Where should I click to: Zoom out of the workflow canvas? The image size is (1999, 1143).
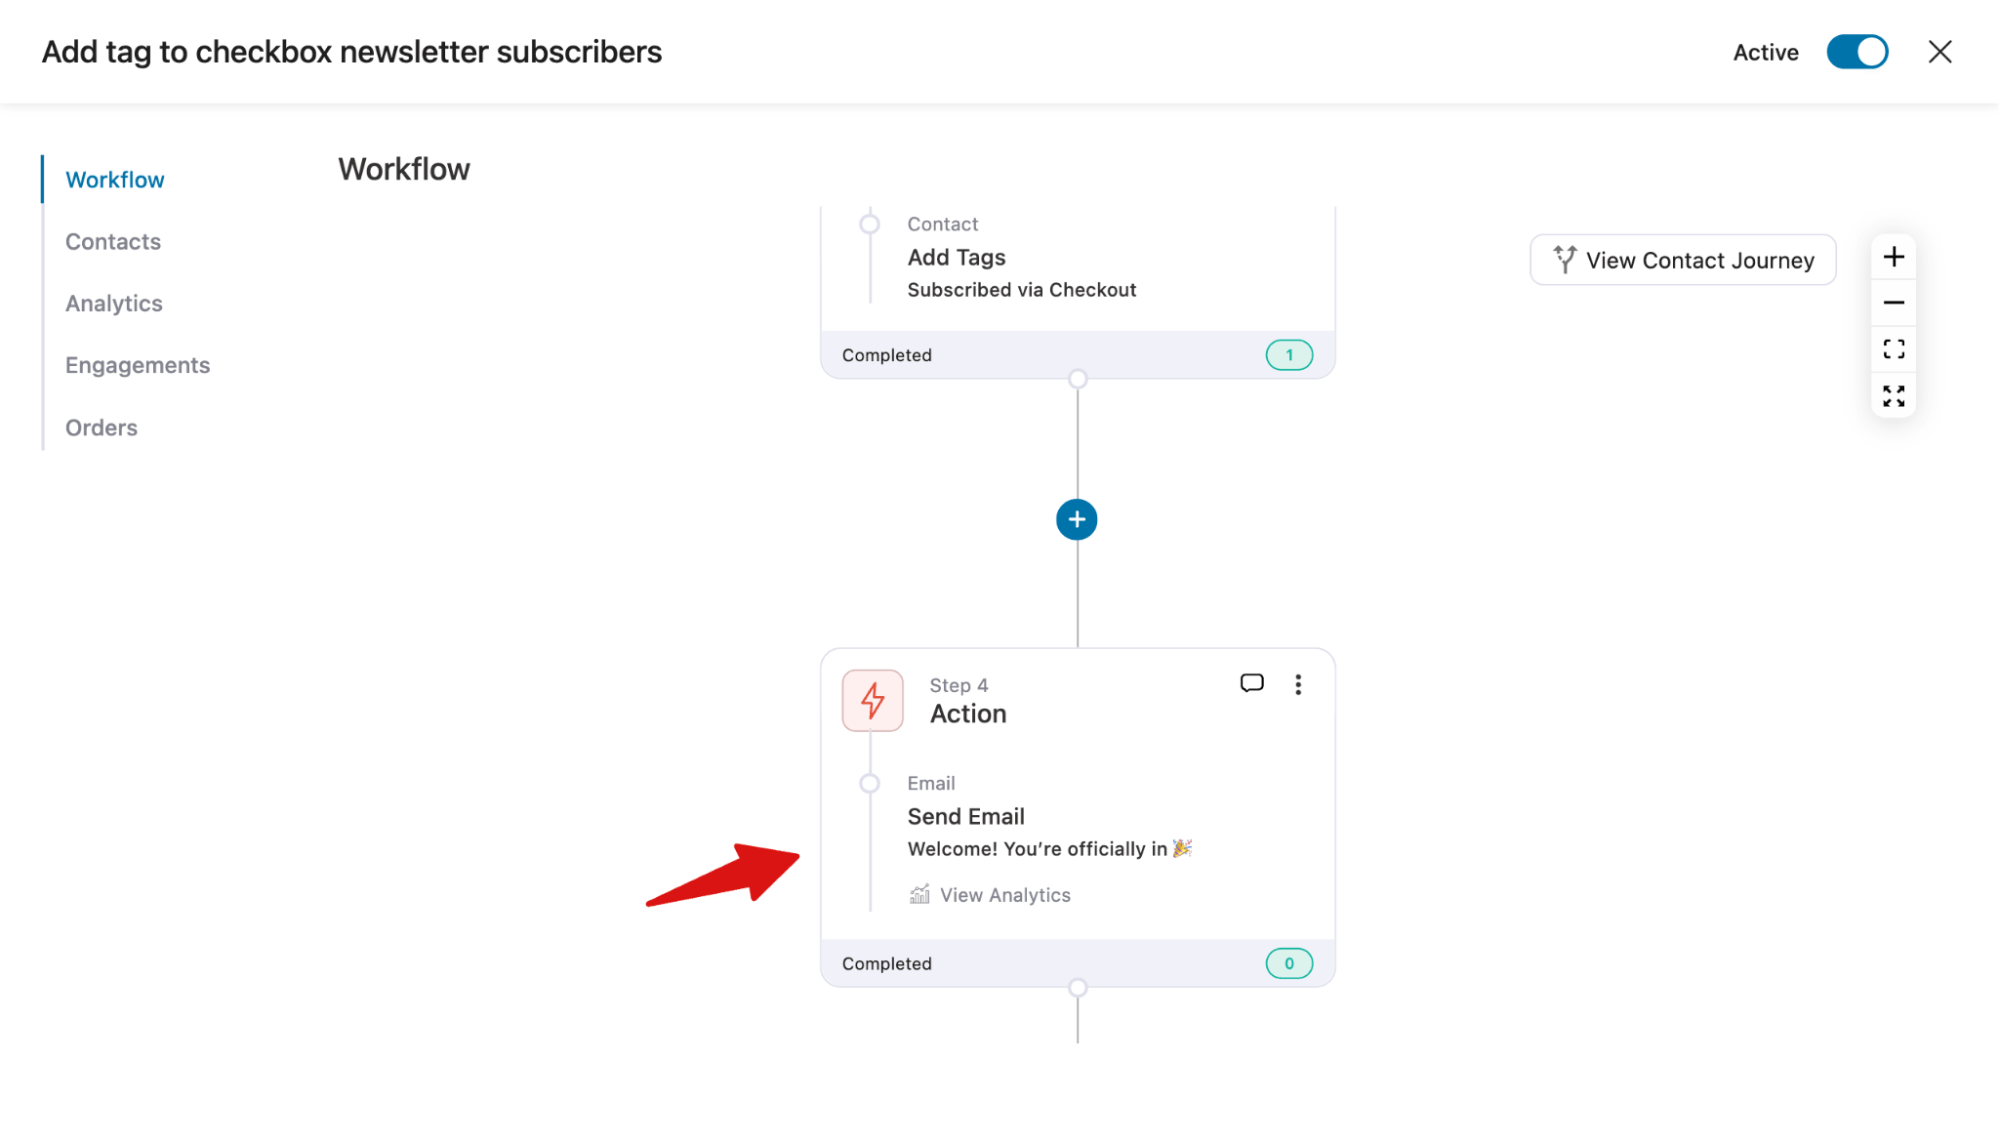pyautogui.click(x=1893, y=302)
